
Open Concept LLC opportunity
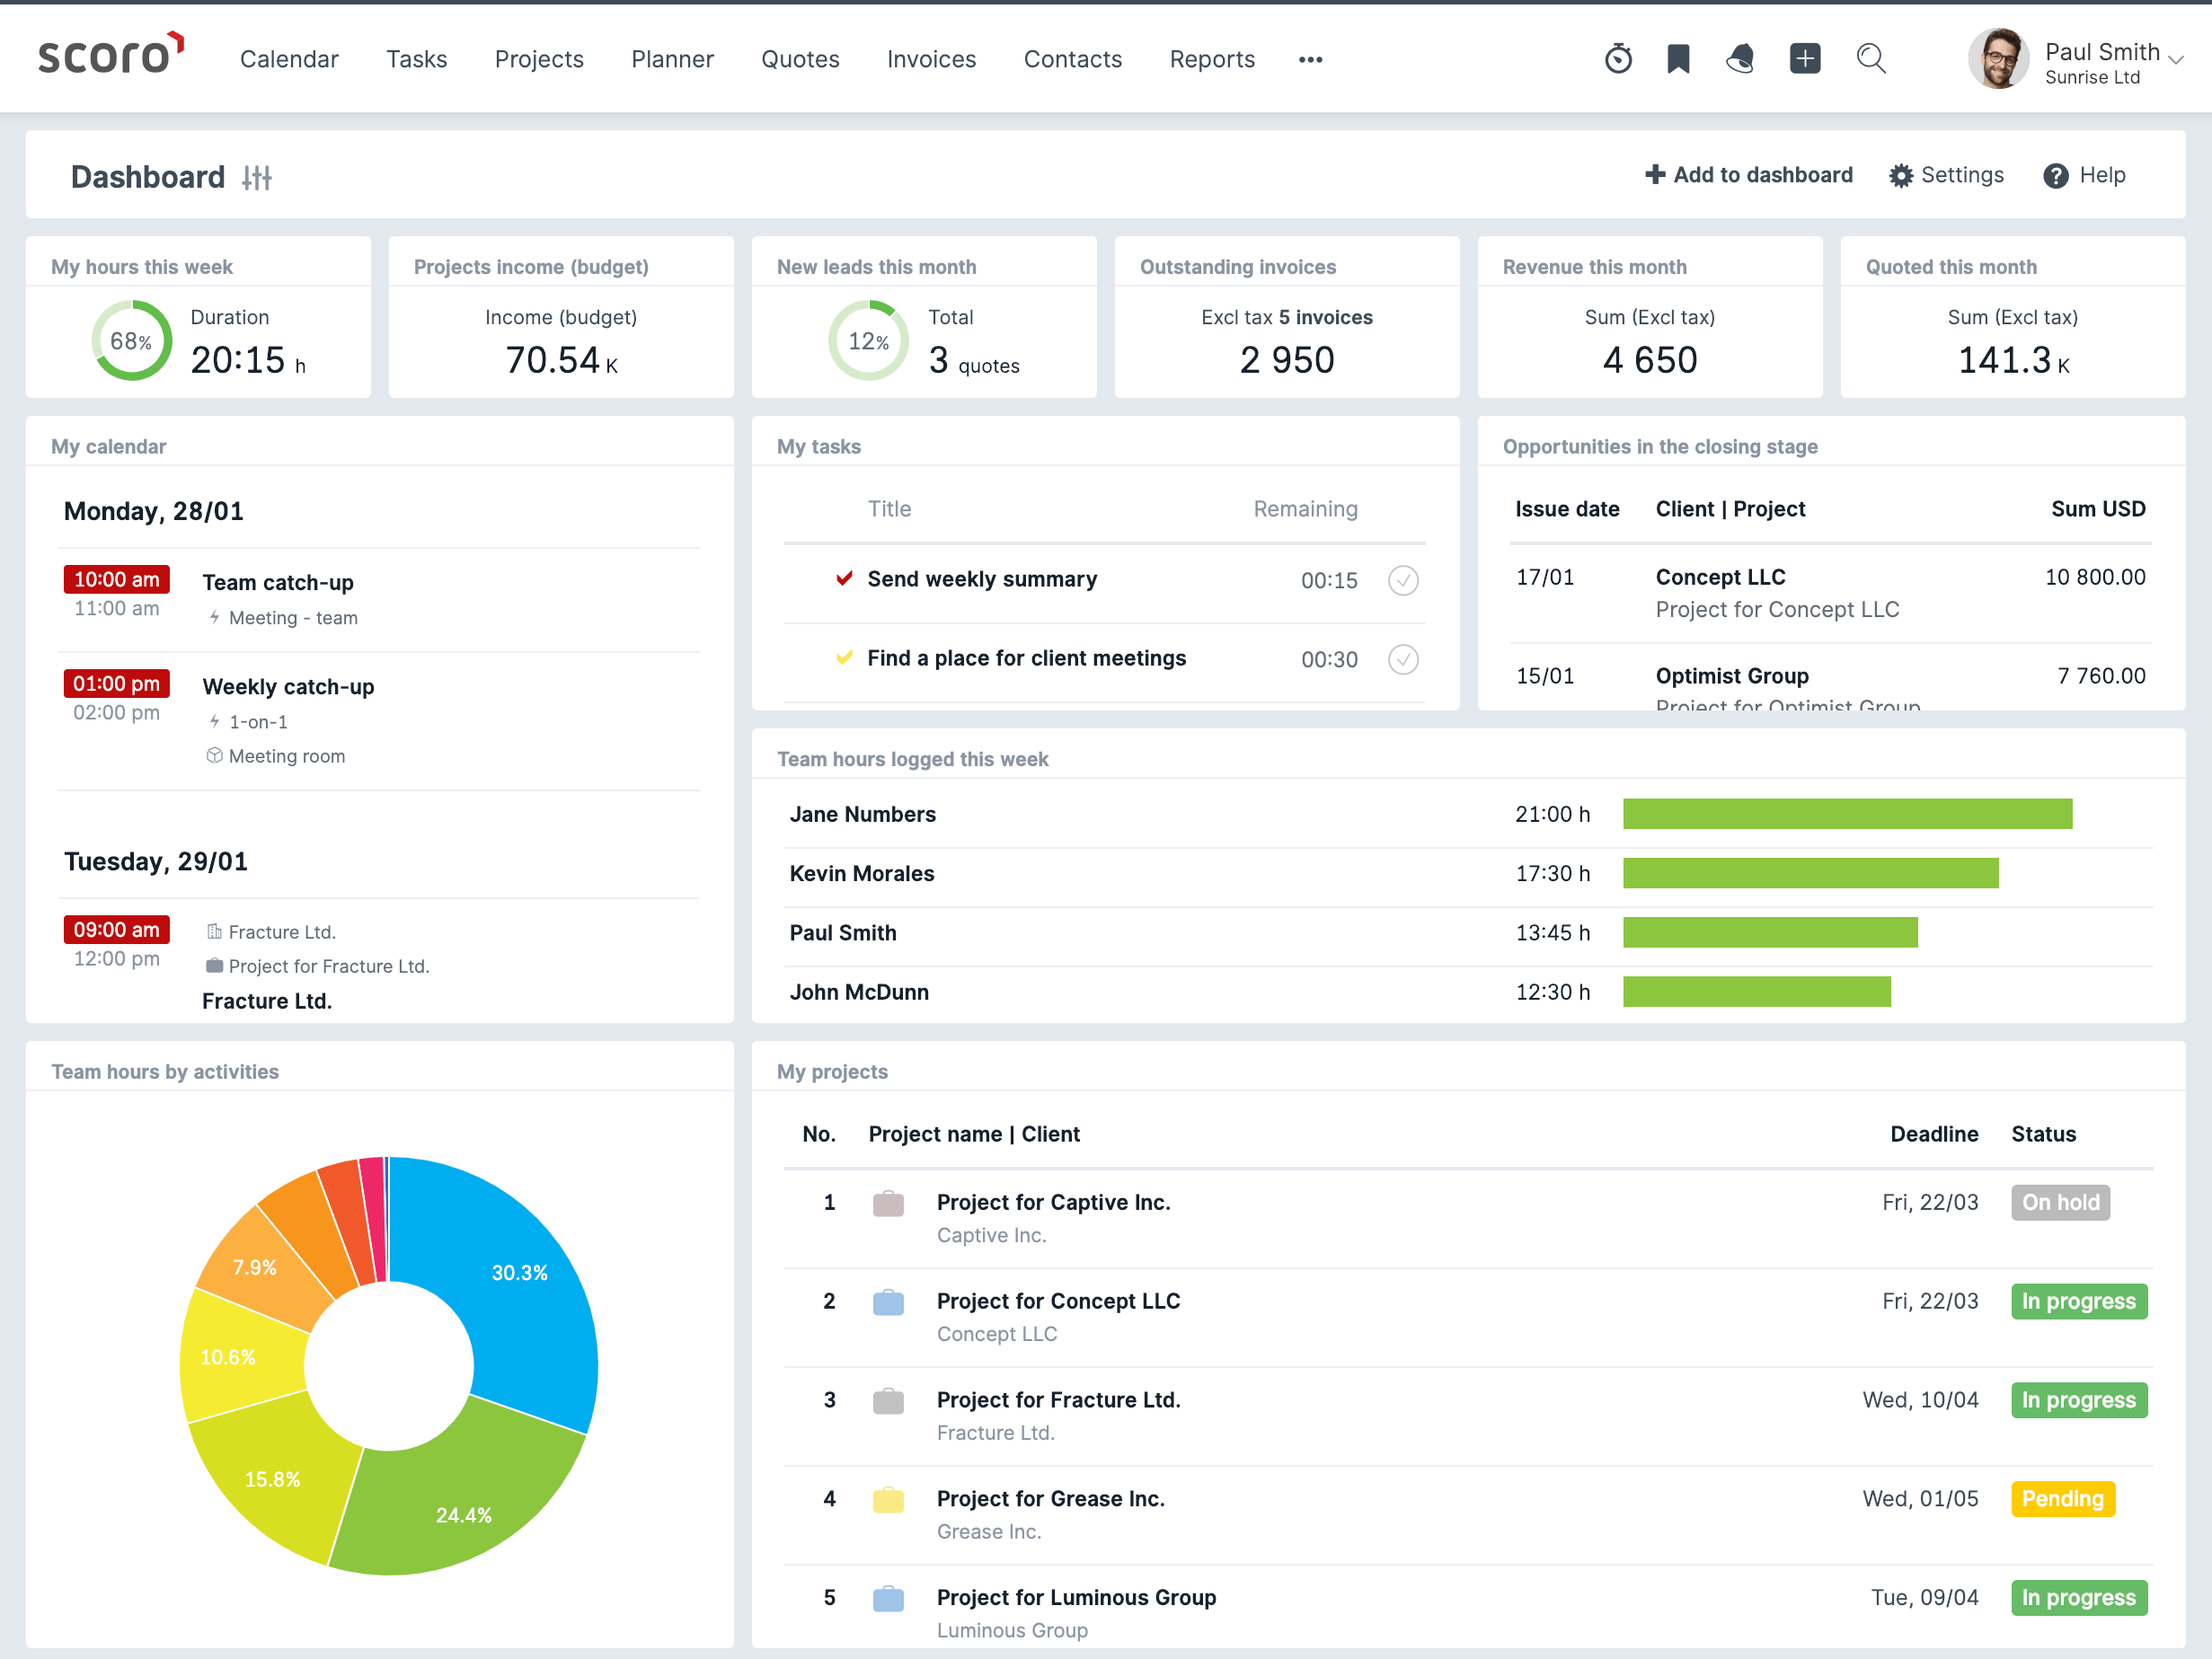click(x=1720, y=577)
